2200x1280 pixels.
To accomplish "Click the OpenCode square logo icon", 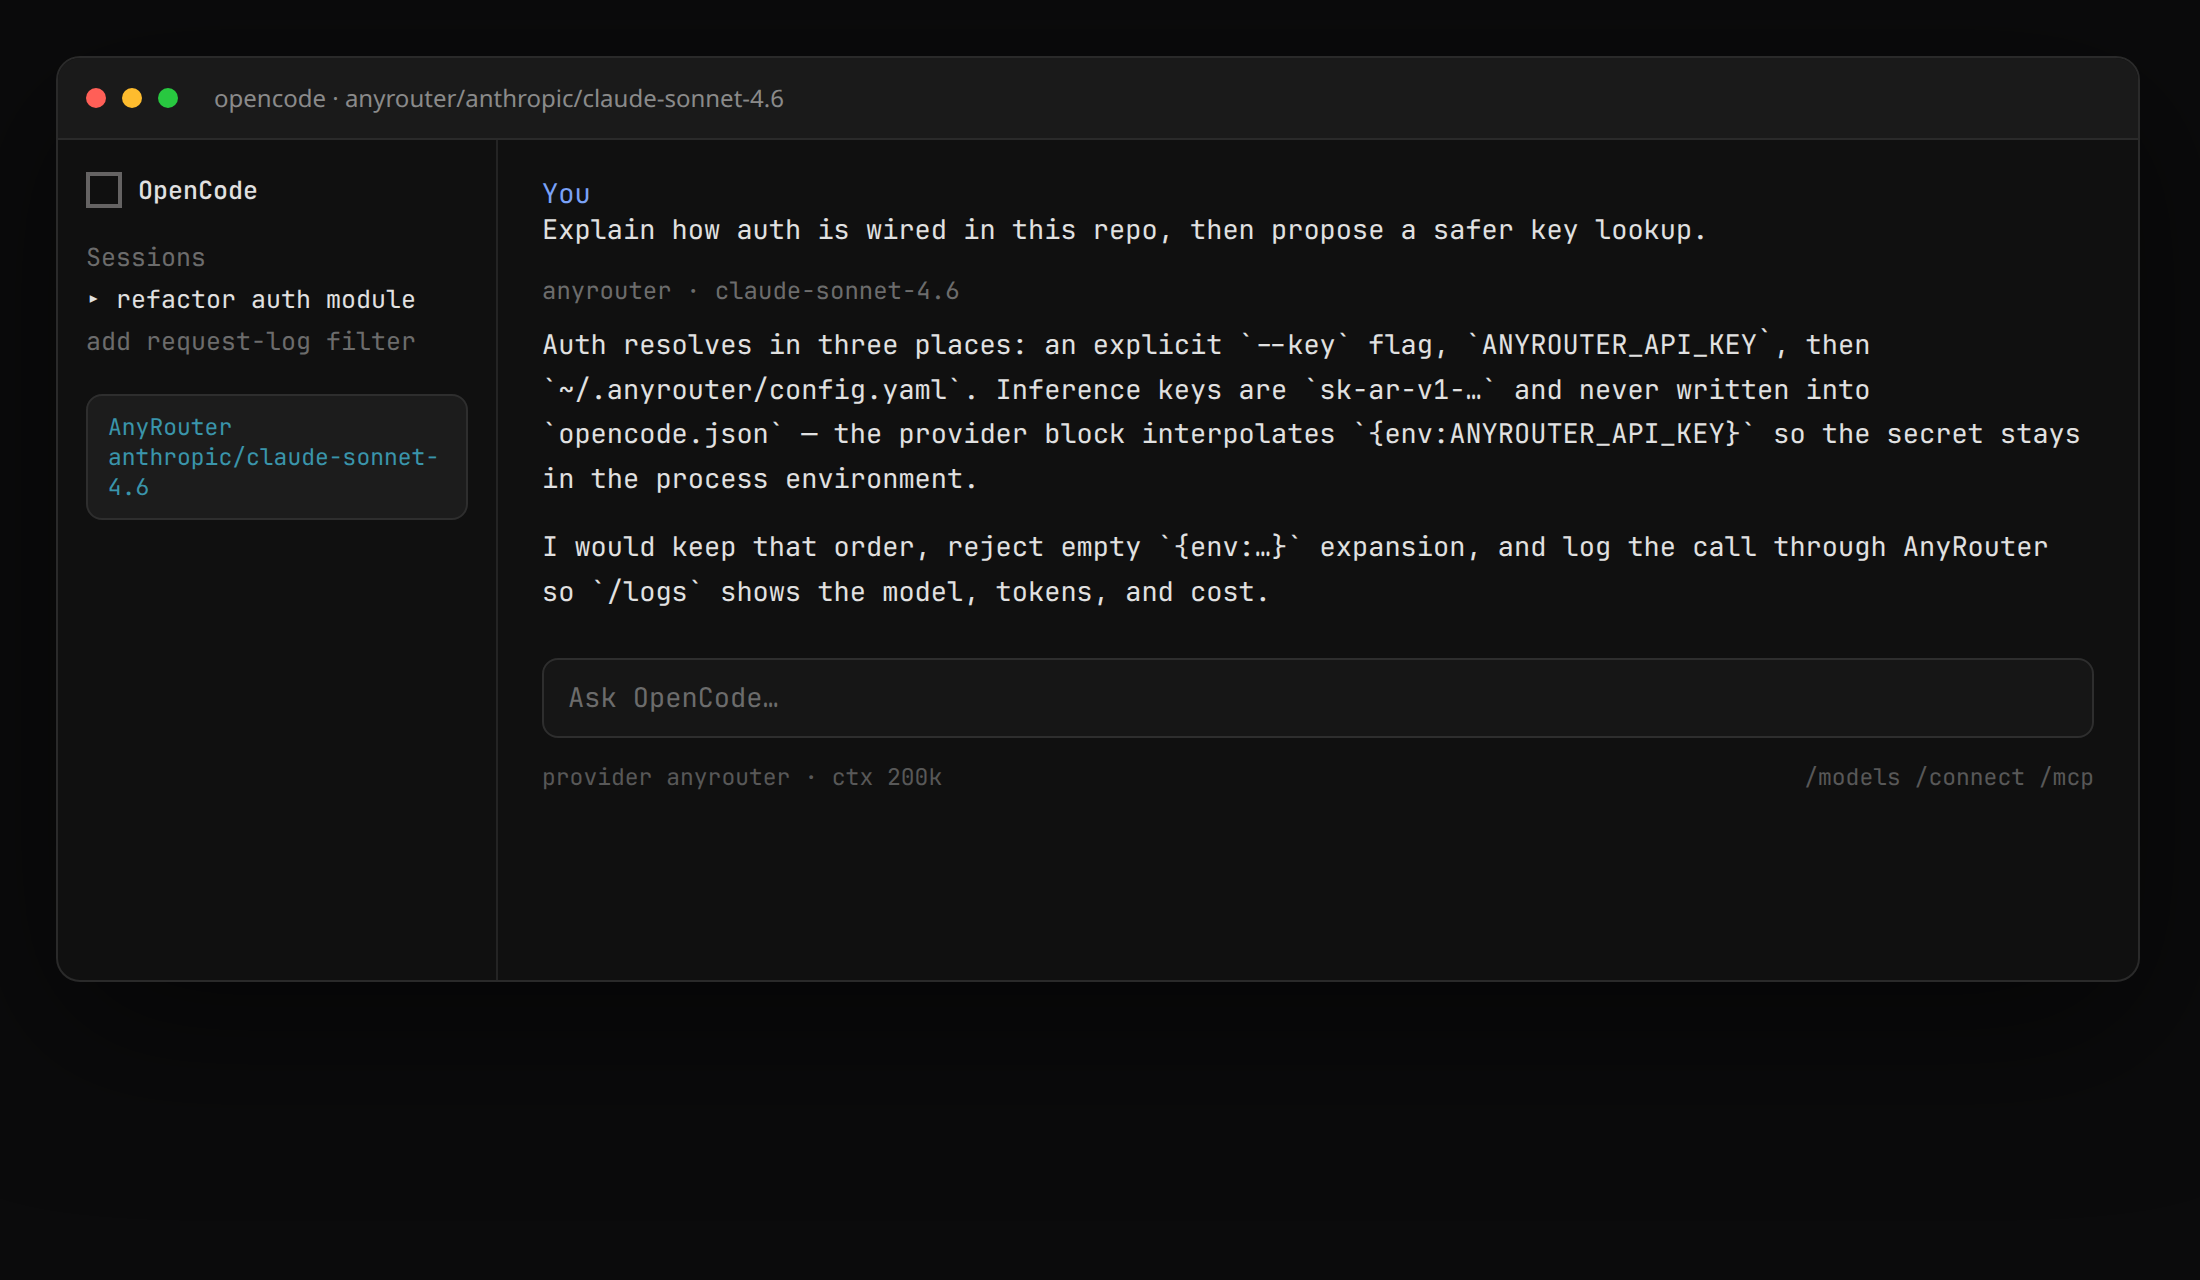I will [104, 190].
